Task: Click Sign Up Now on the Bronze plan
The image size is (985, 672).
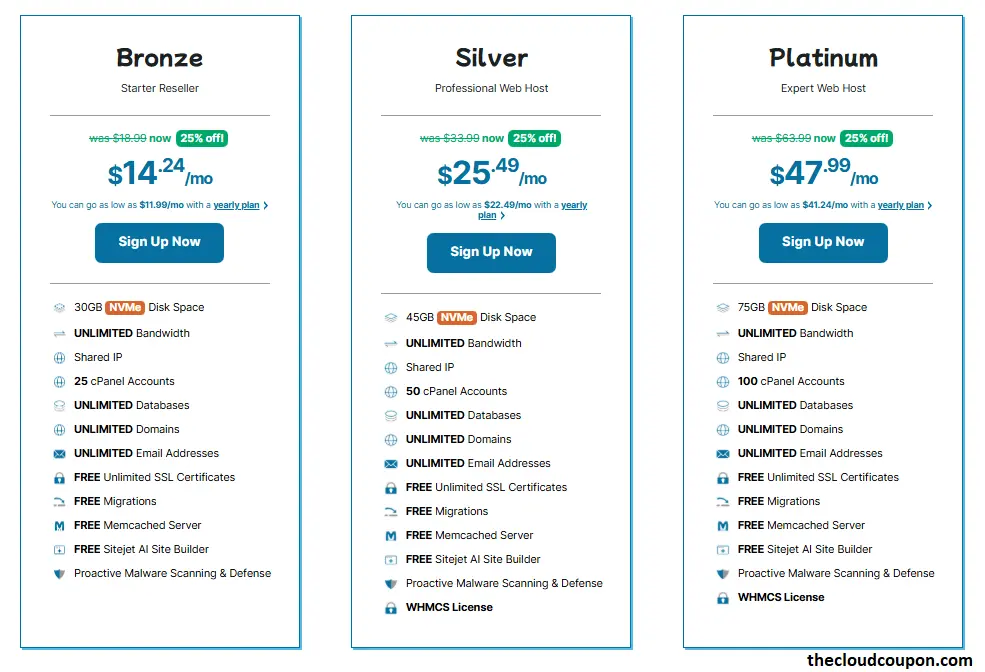Action: tap(159, 243)
